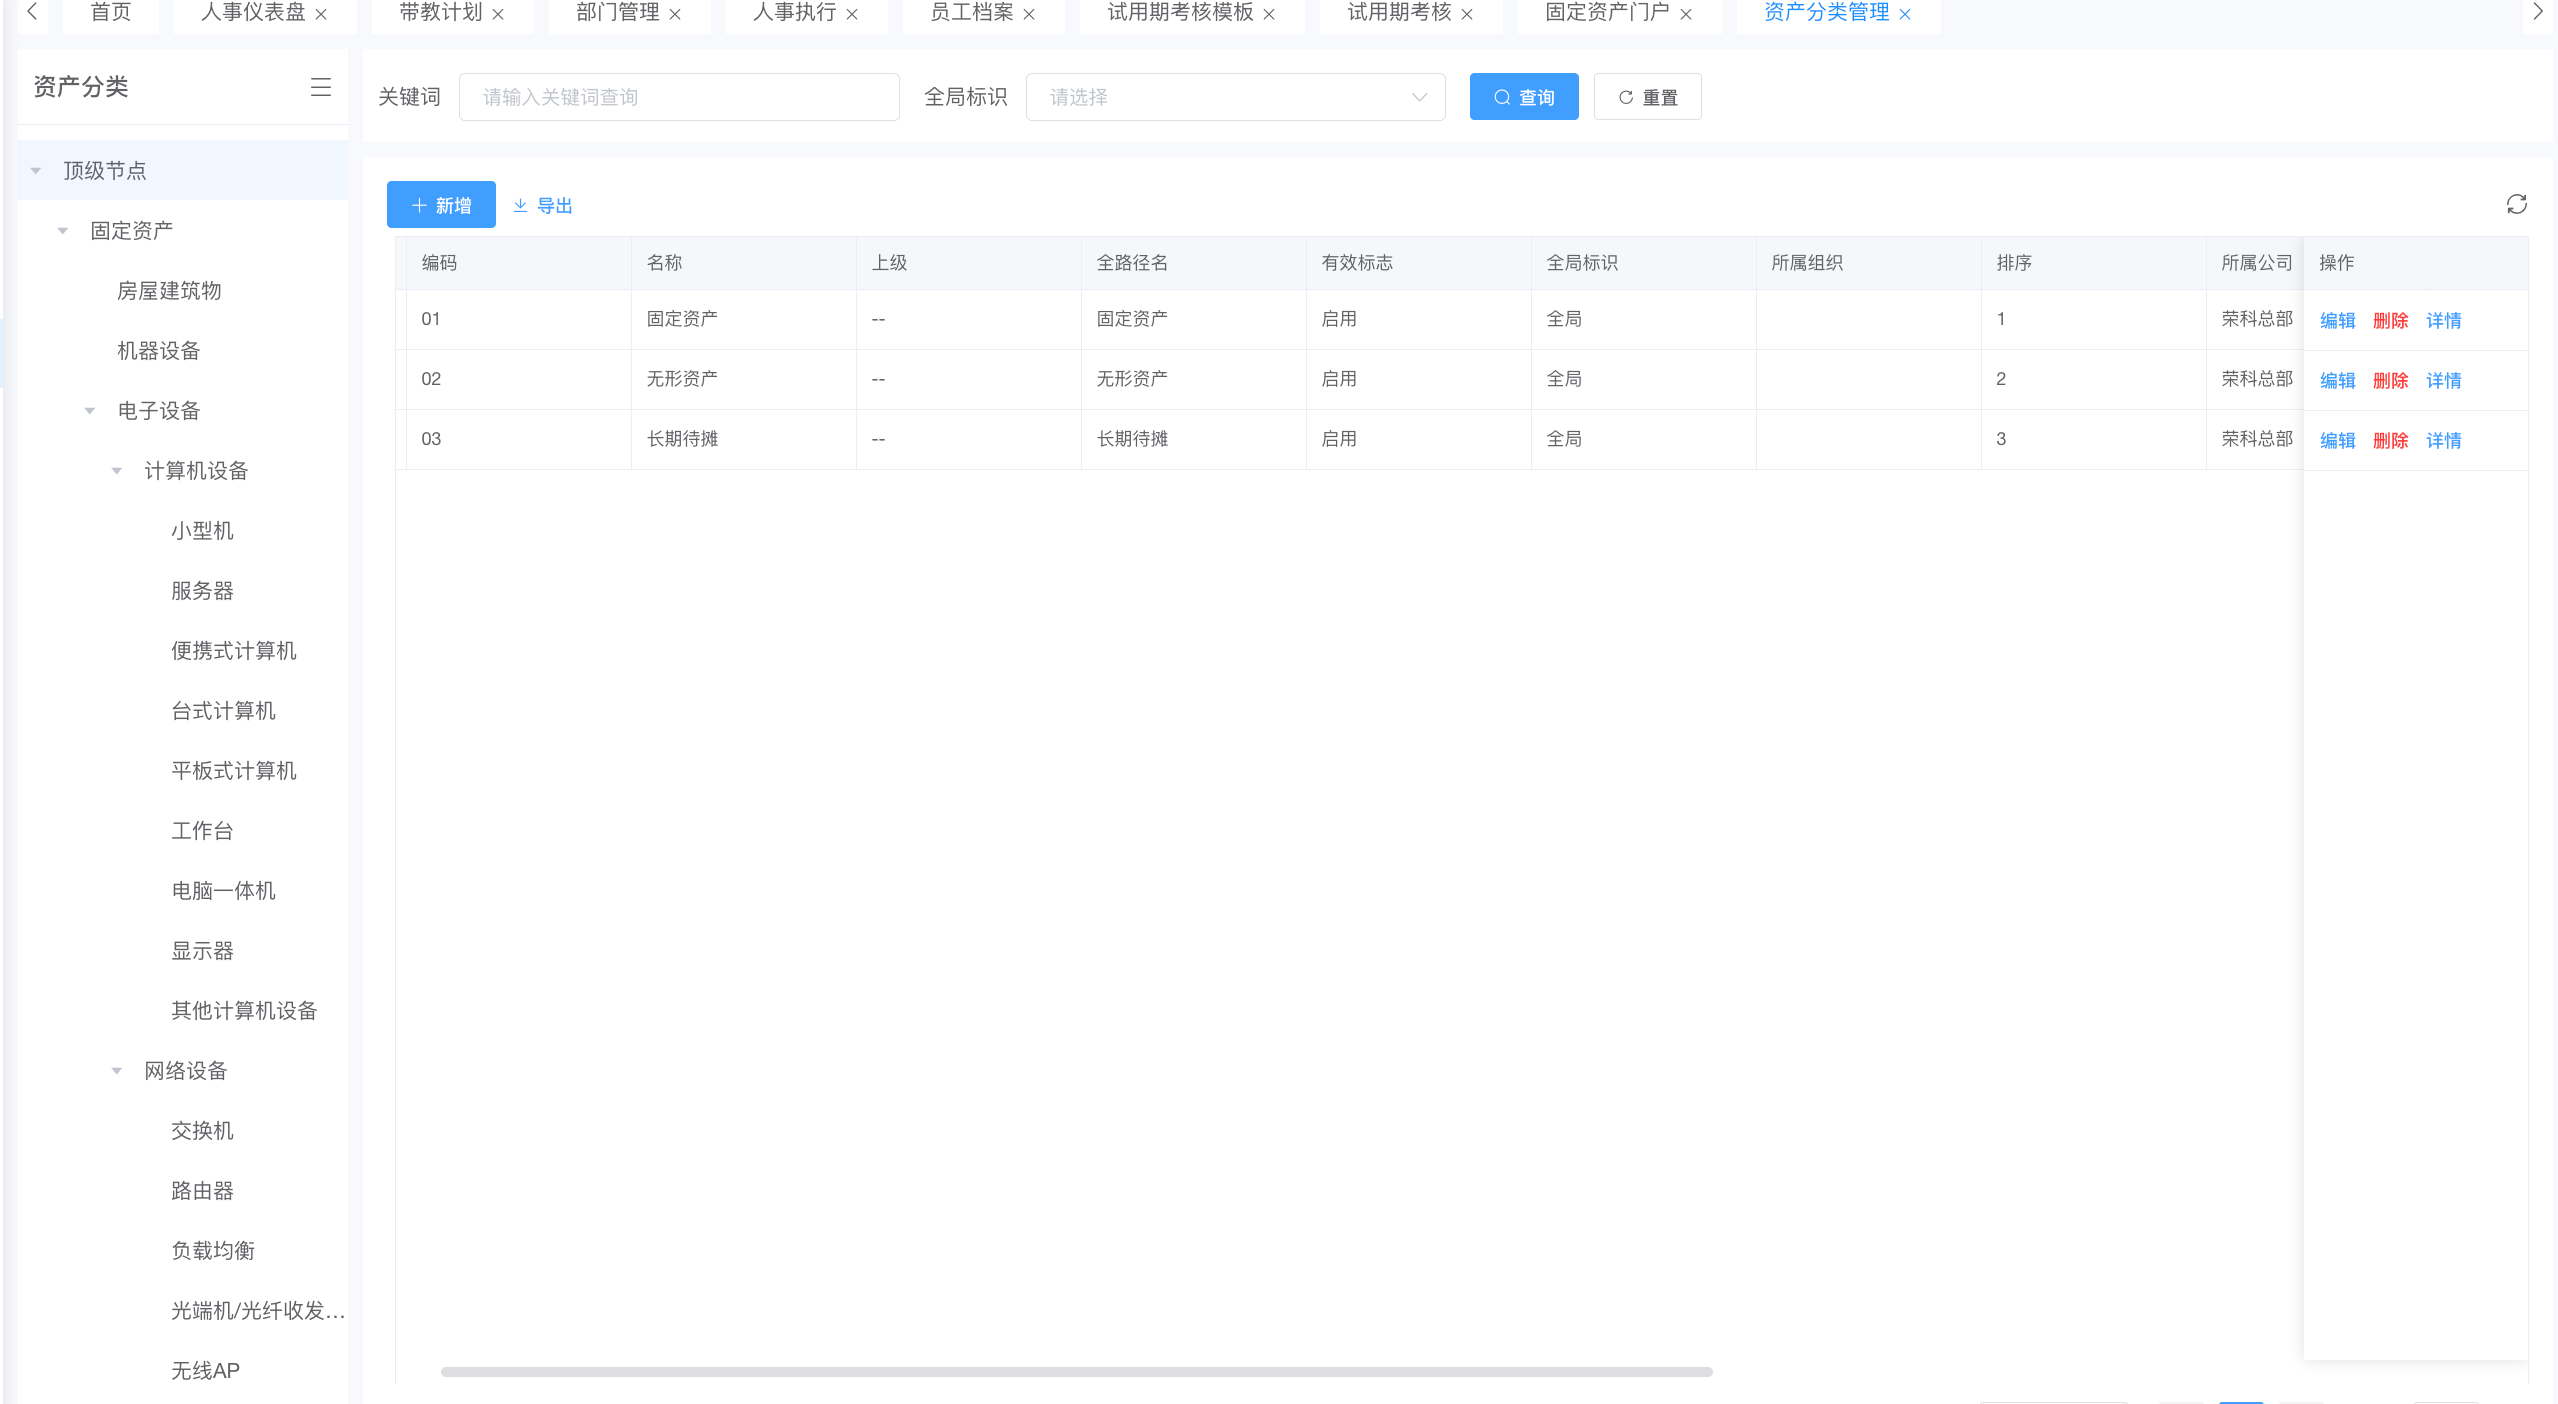Close the 试用期考核模板 tab
Screen dimensions: 2558x1404
click(x=1269, y=14)
